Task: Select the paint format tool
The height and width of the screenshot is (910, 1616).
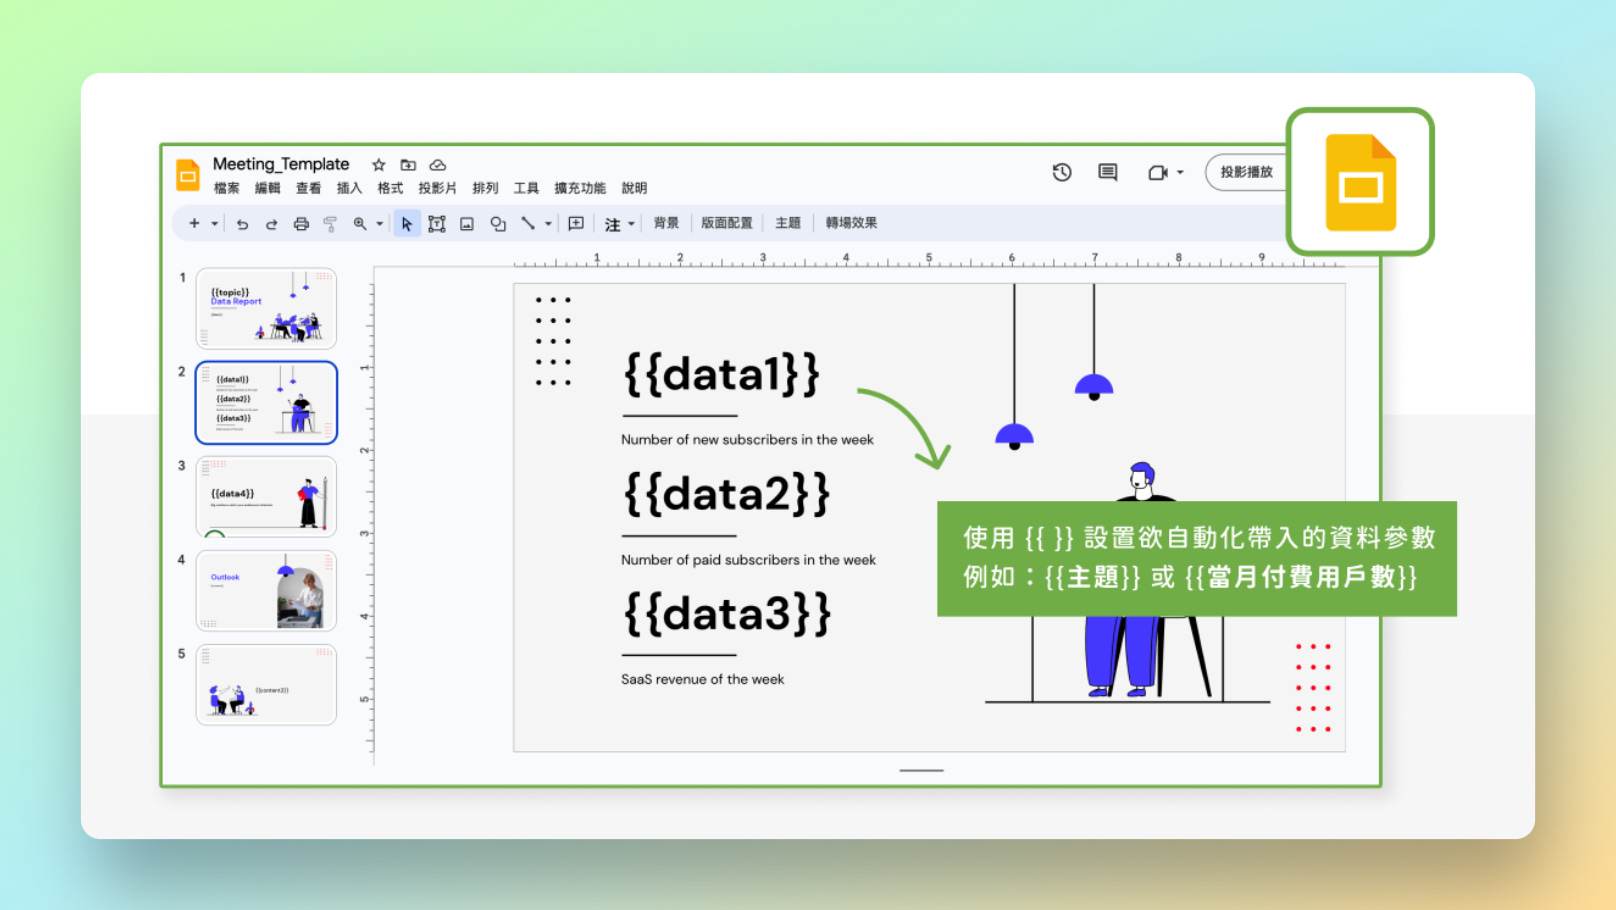Action: [x=330, y=224]
